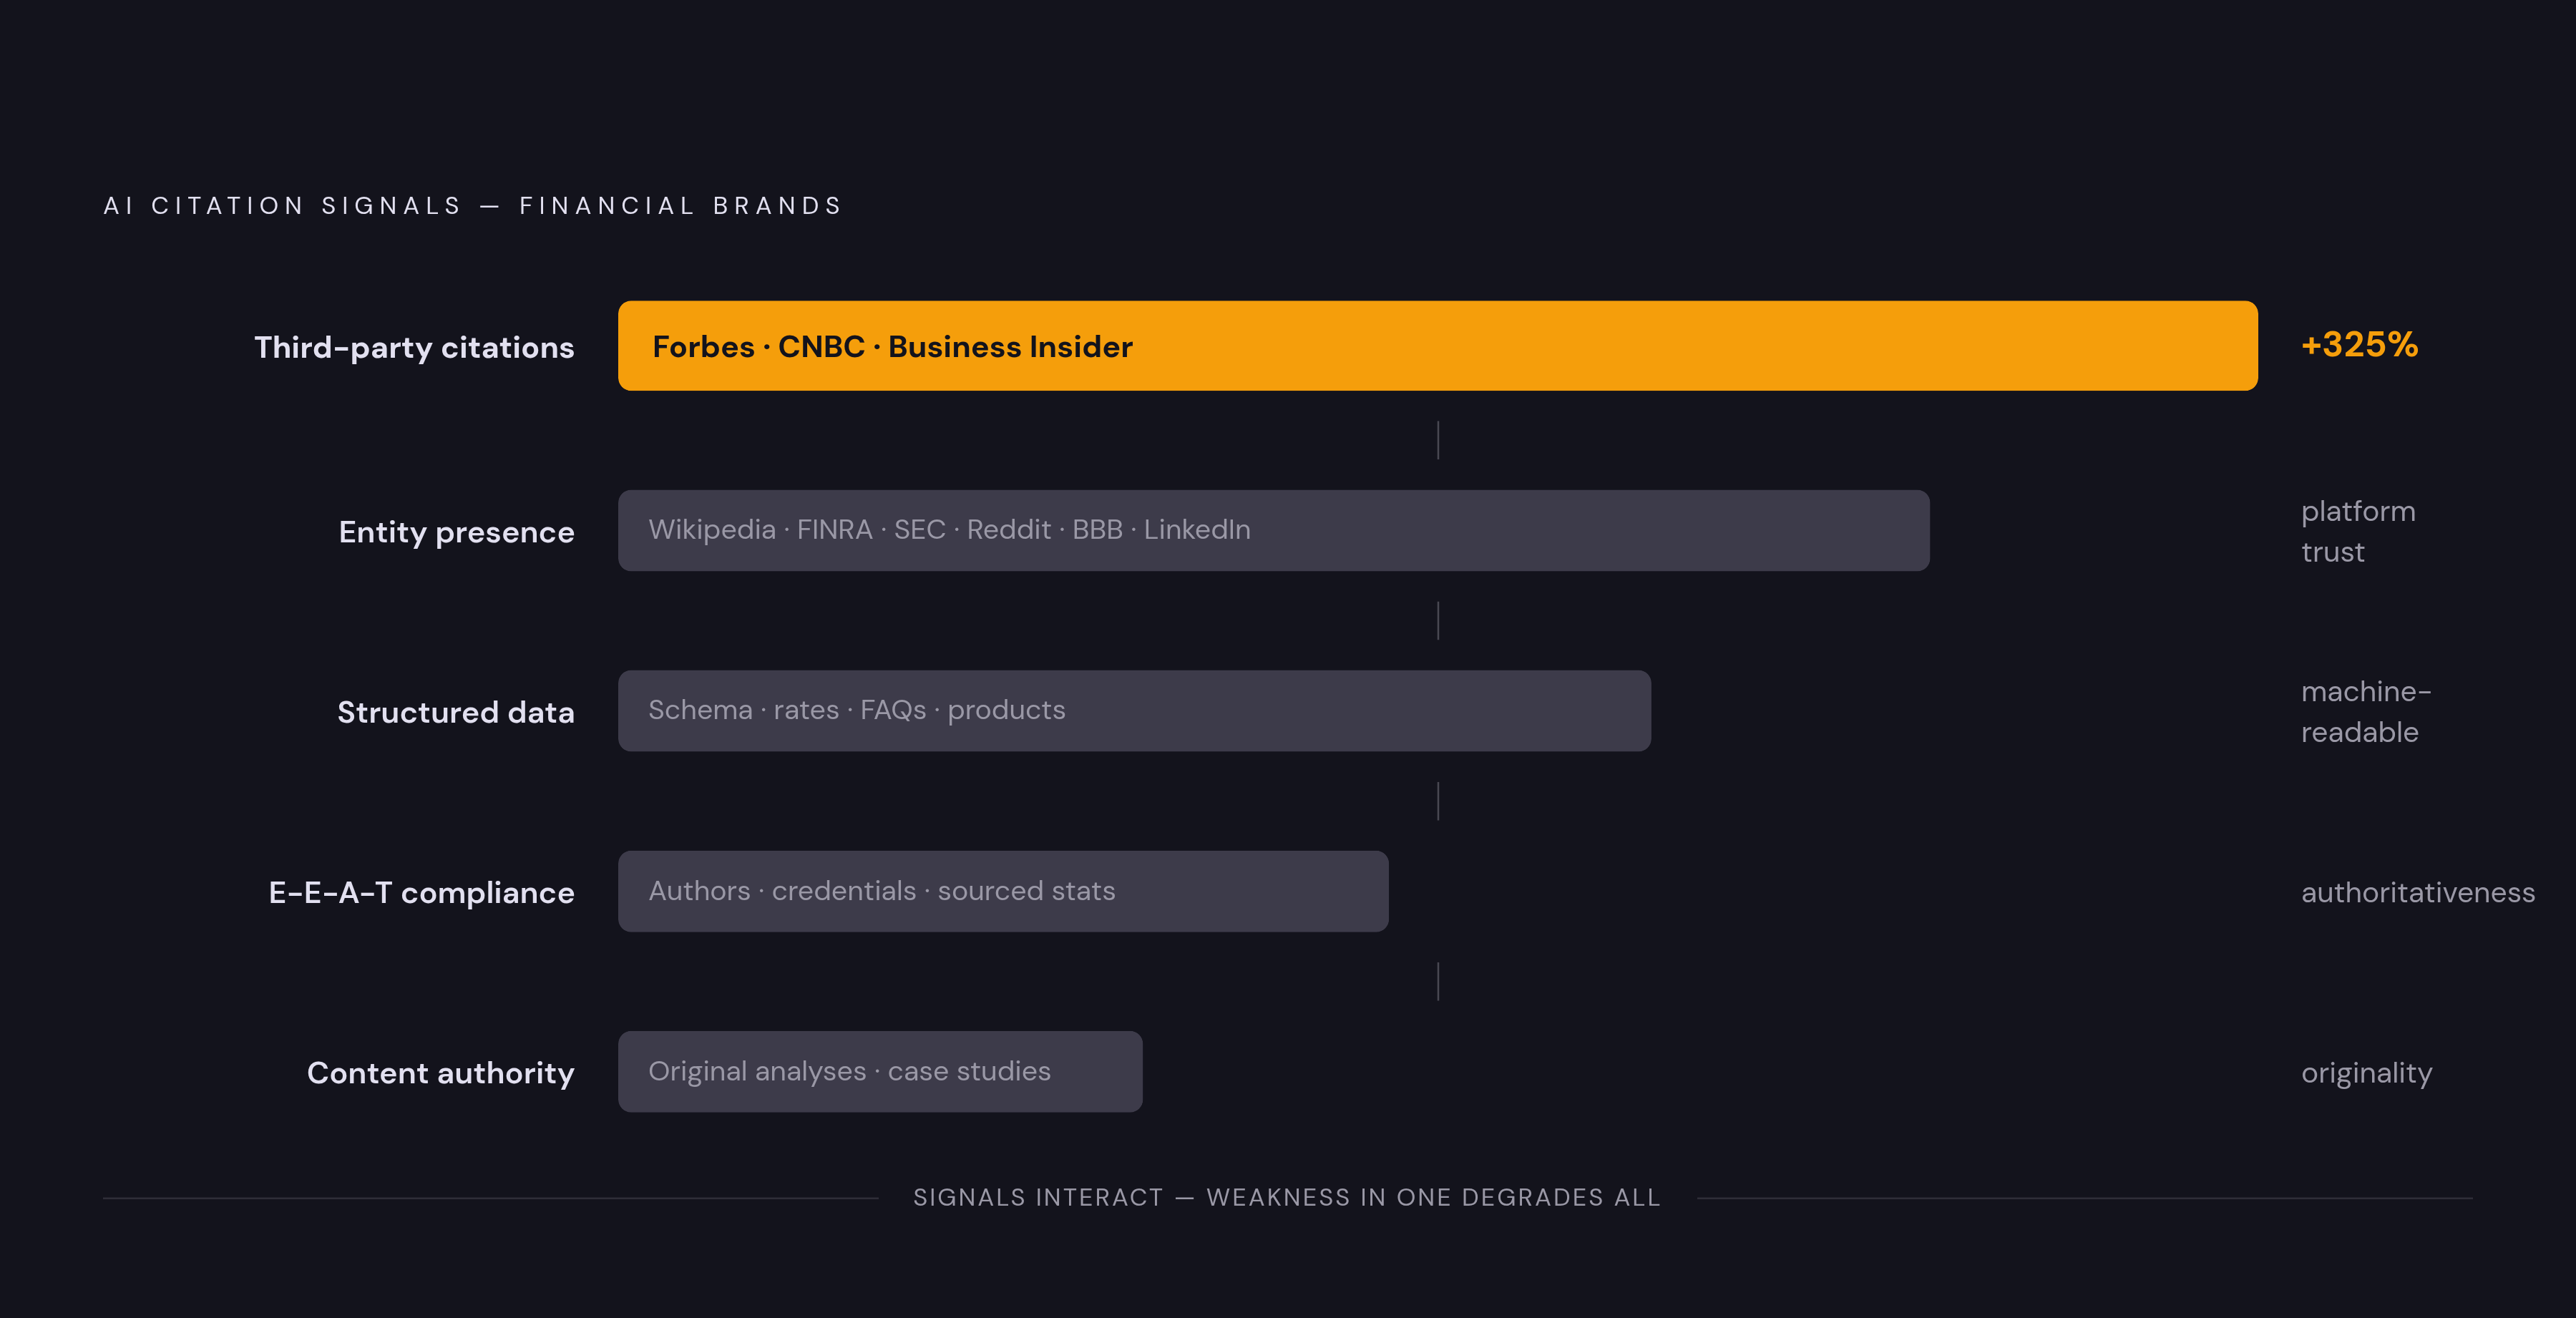Click the '+325%' value
This screenshot has height=1318, width=2576.
click(x=2359, y=345)
